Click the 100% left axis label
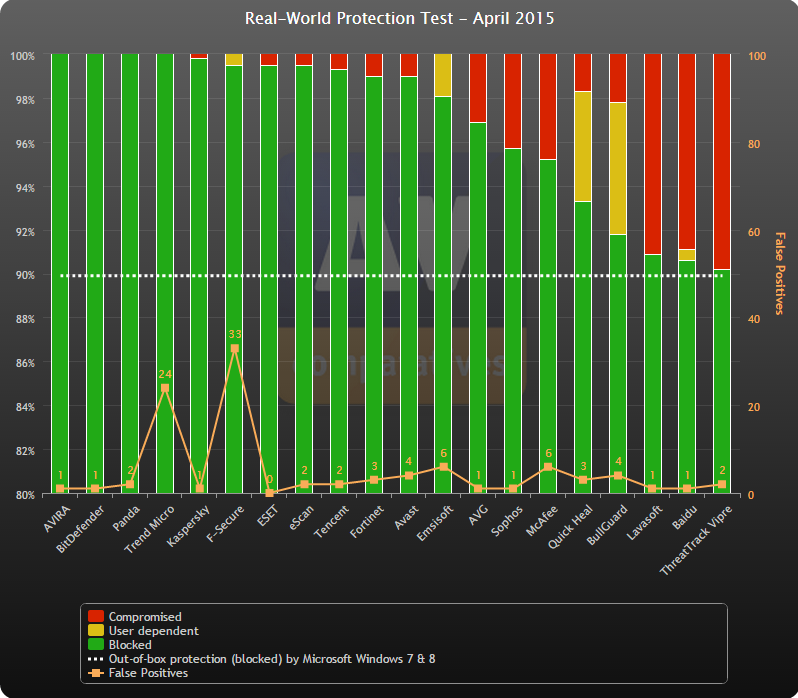Viewport: 798px width, 698px height. pyautogui.click(x=23, y=56)
